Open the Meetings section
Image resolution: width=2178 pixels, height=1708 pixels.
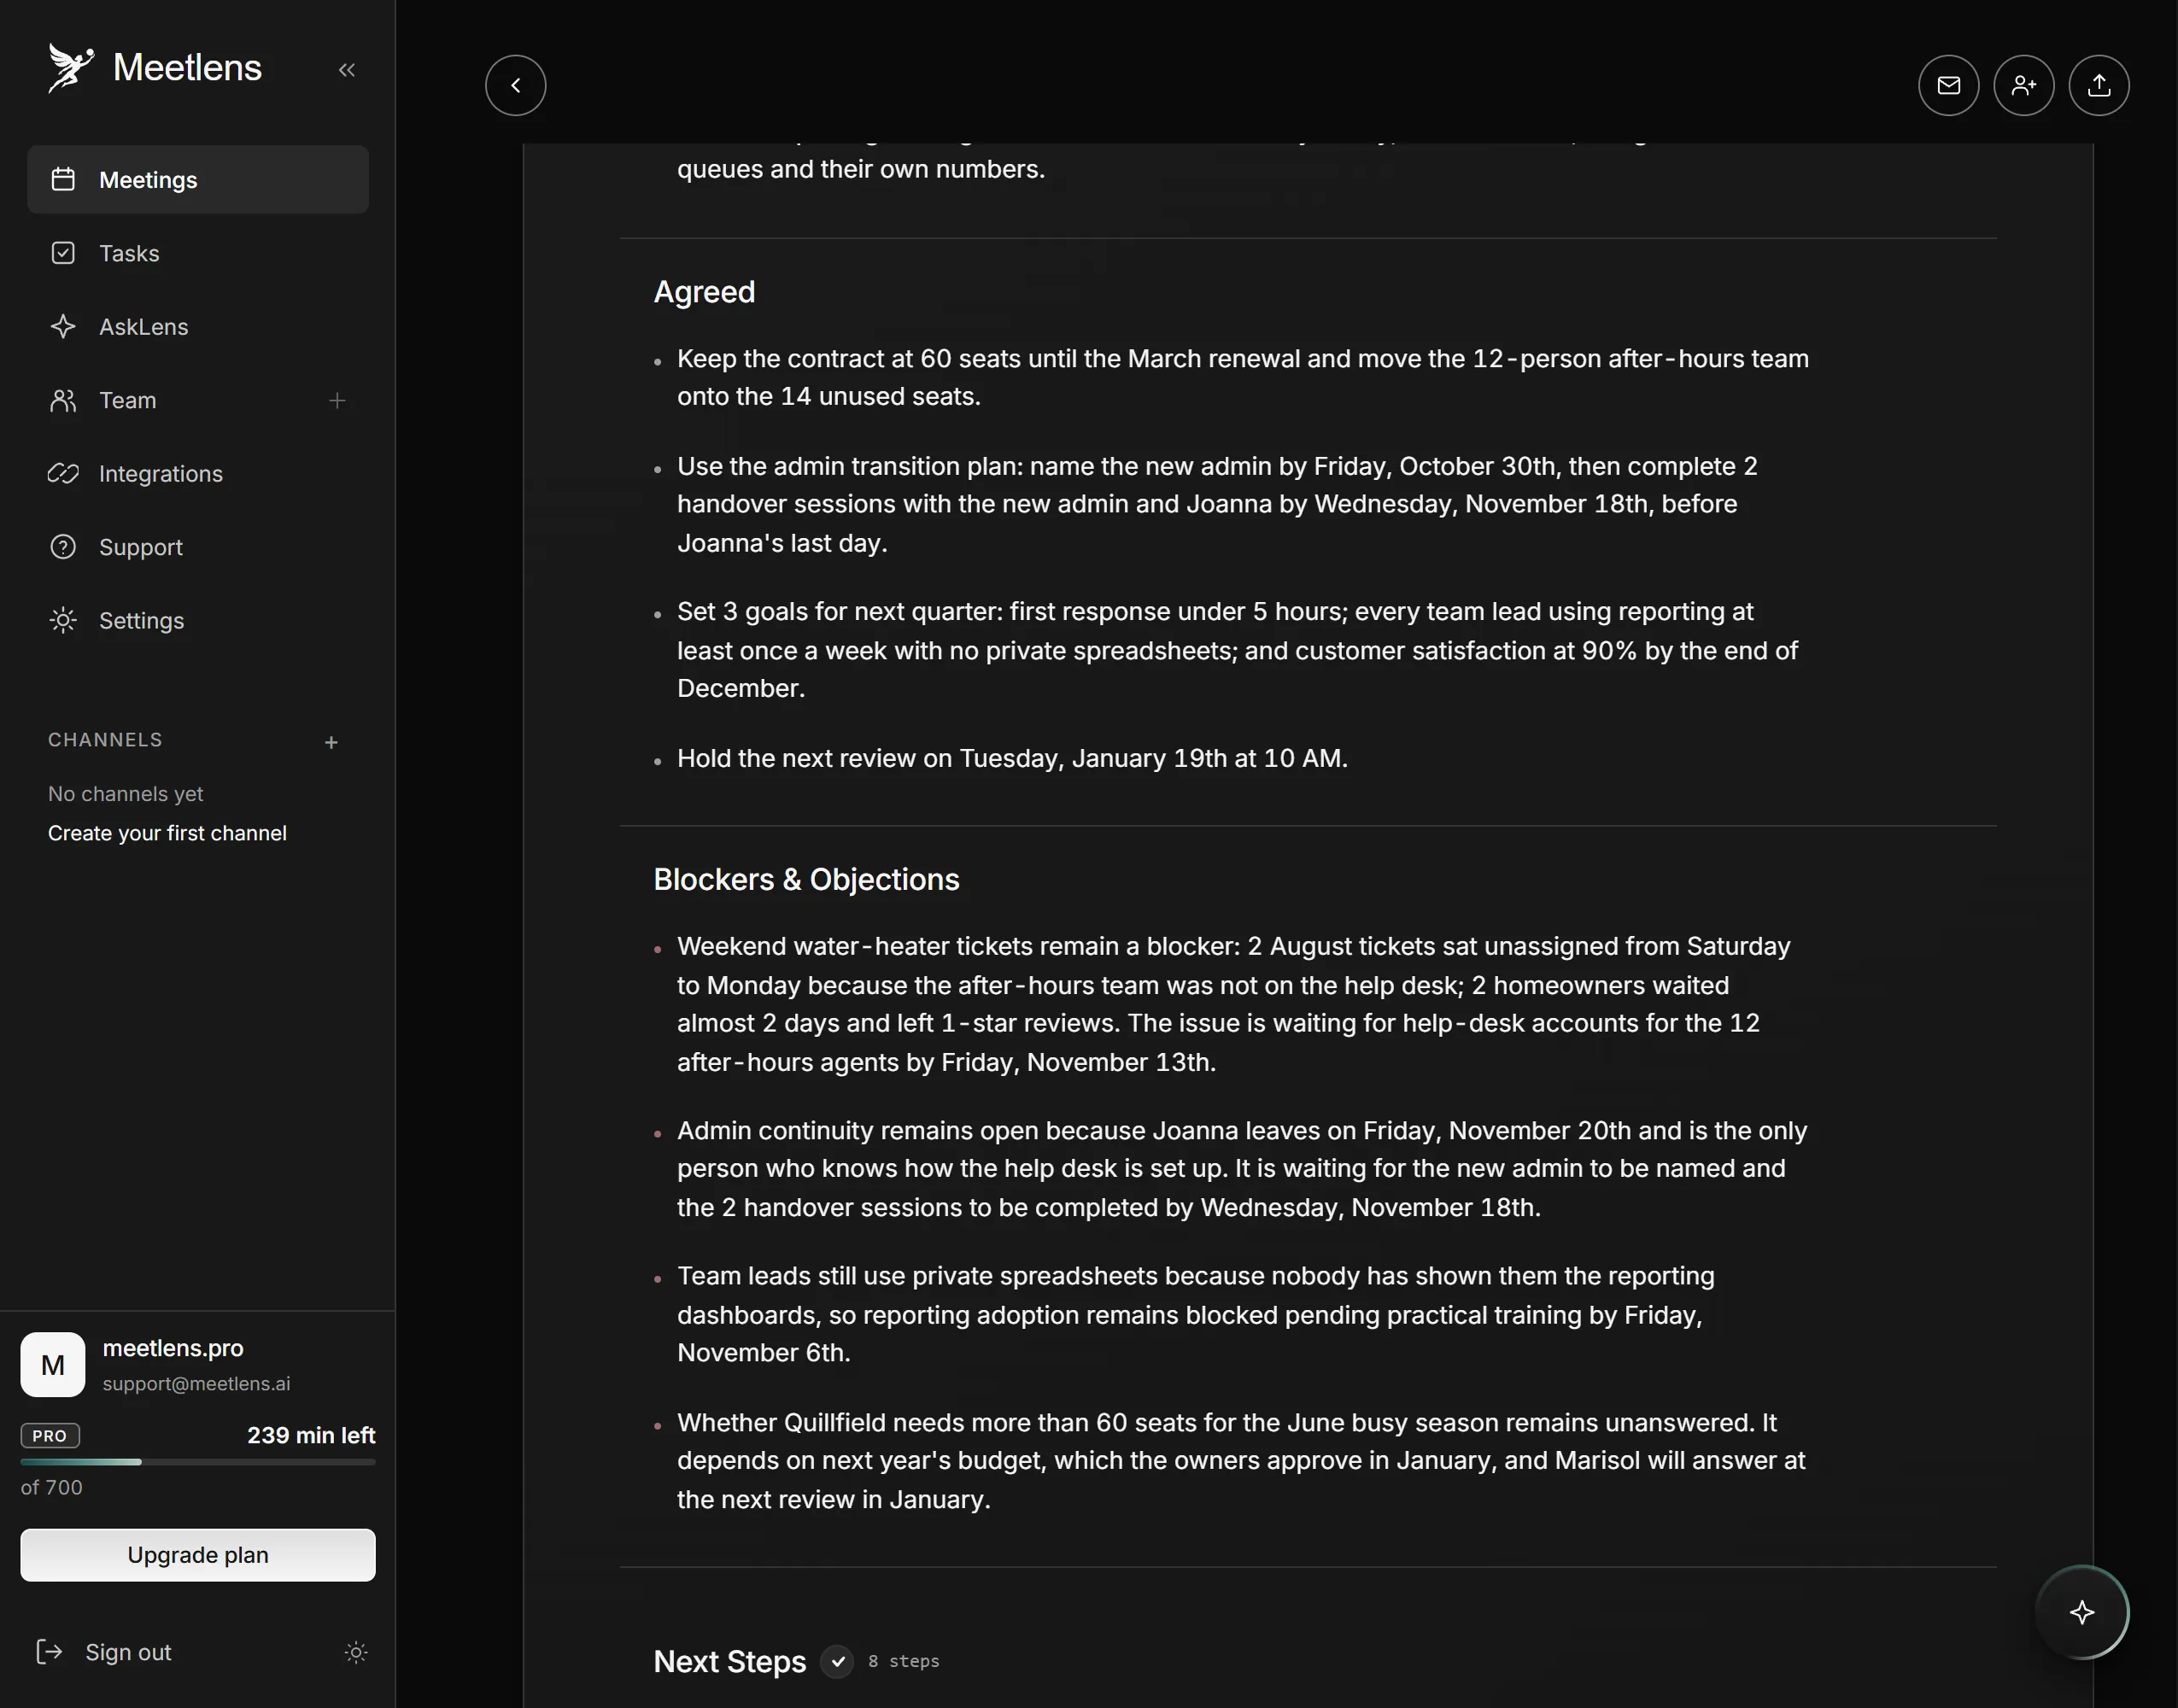pos(198,180)
